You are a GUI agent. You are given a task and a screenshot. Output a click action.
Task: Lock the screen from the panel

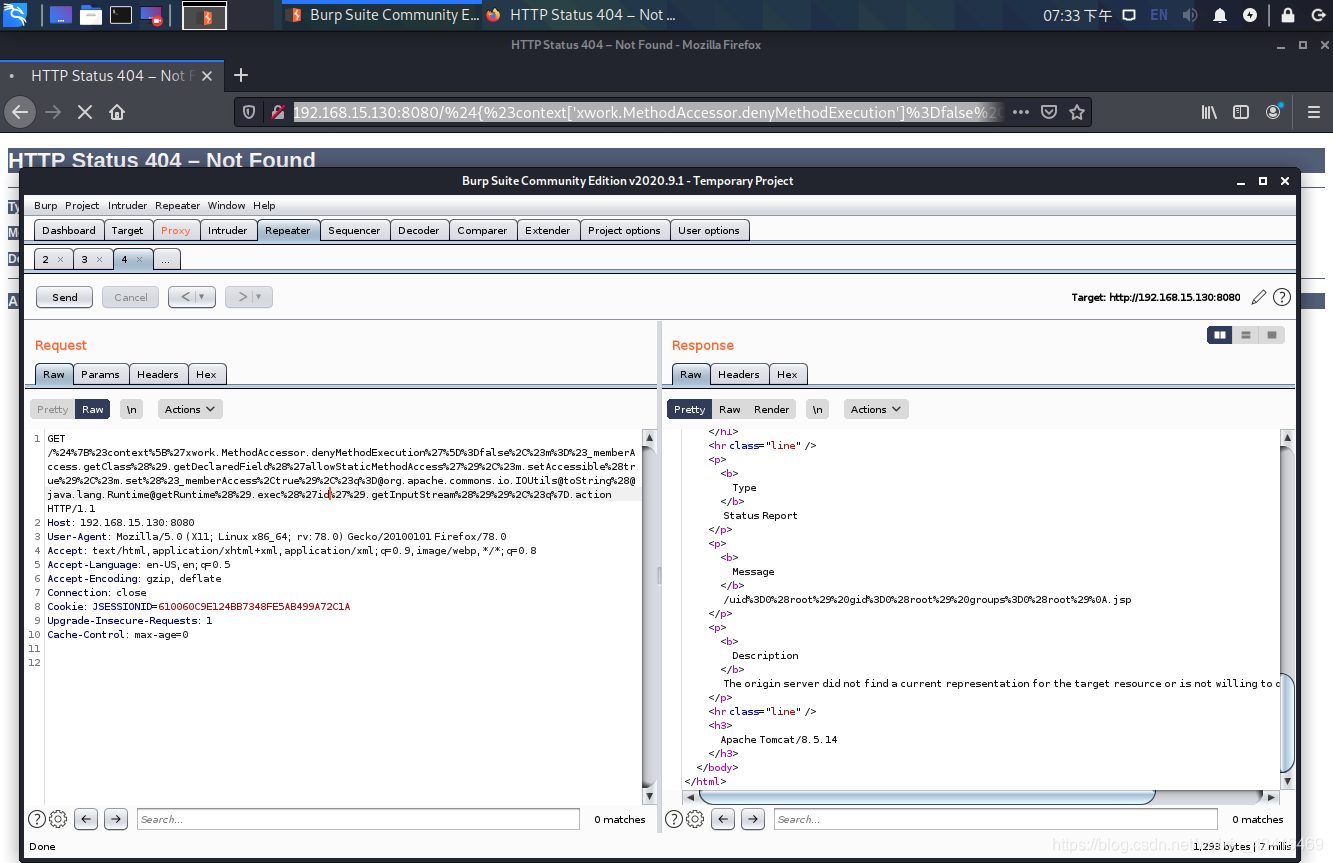[1288, 15]
